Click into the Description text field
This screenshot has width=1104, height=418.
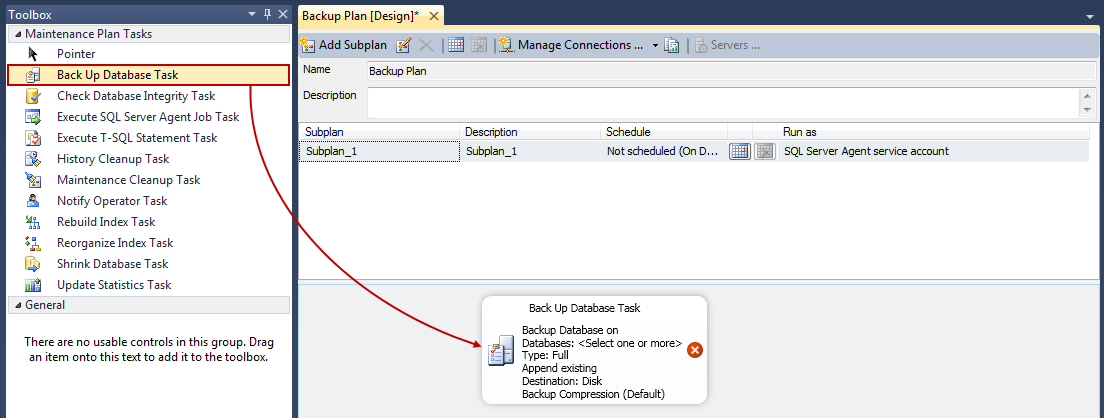tap(723, 103)
